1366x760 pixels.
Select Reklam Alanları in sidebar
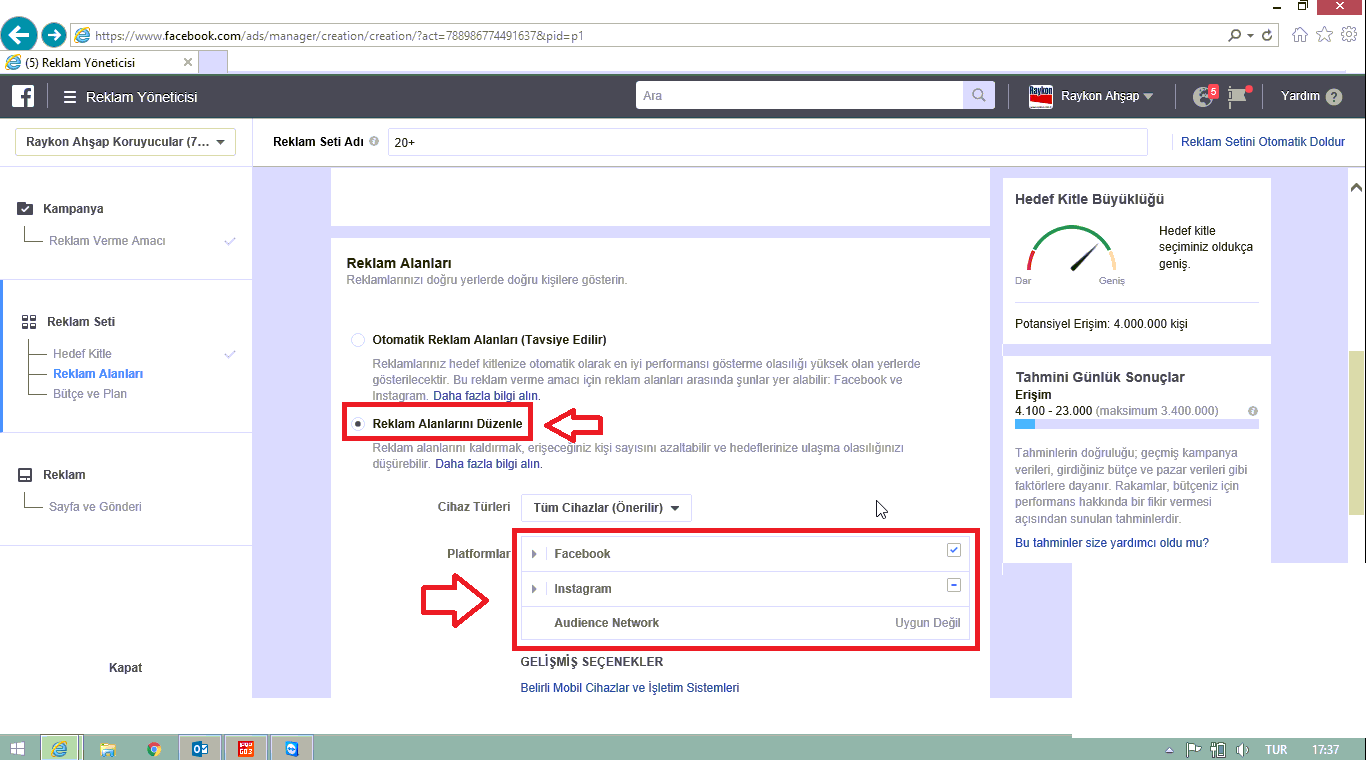point(98,374)
